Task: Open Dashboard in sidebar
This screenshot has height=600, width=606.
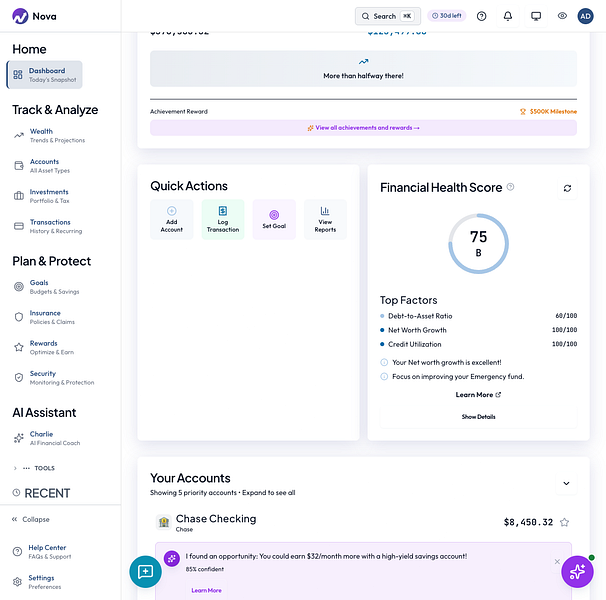Action: pyautogui.click(x=44, y=75)
